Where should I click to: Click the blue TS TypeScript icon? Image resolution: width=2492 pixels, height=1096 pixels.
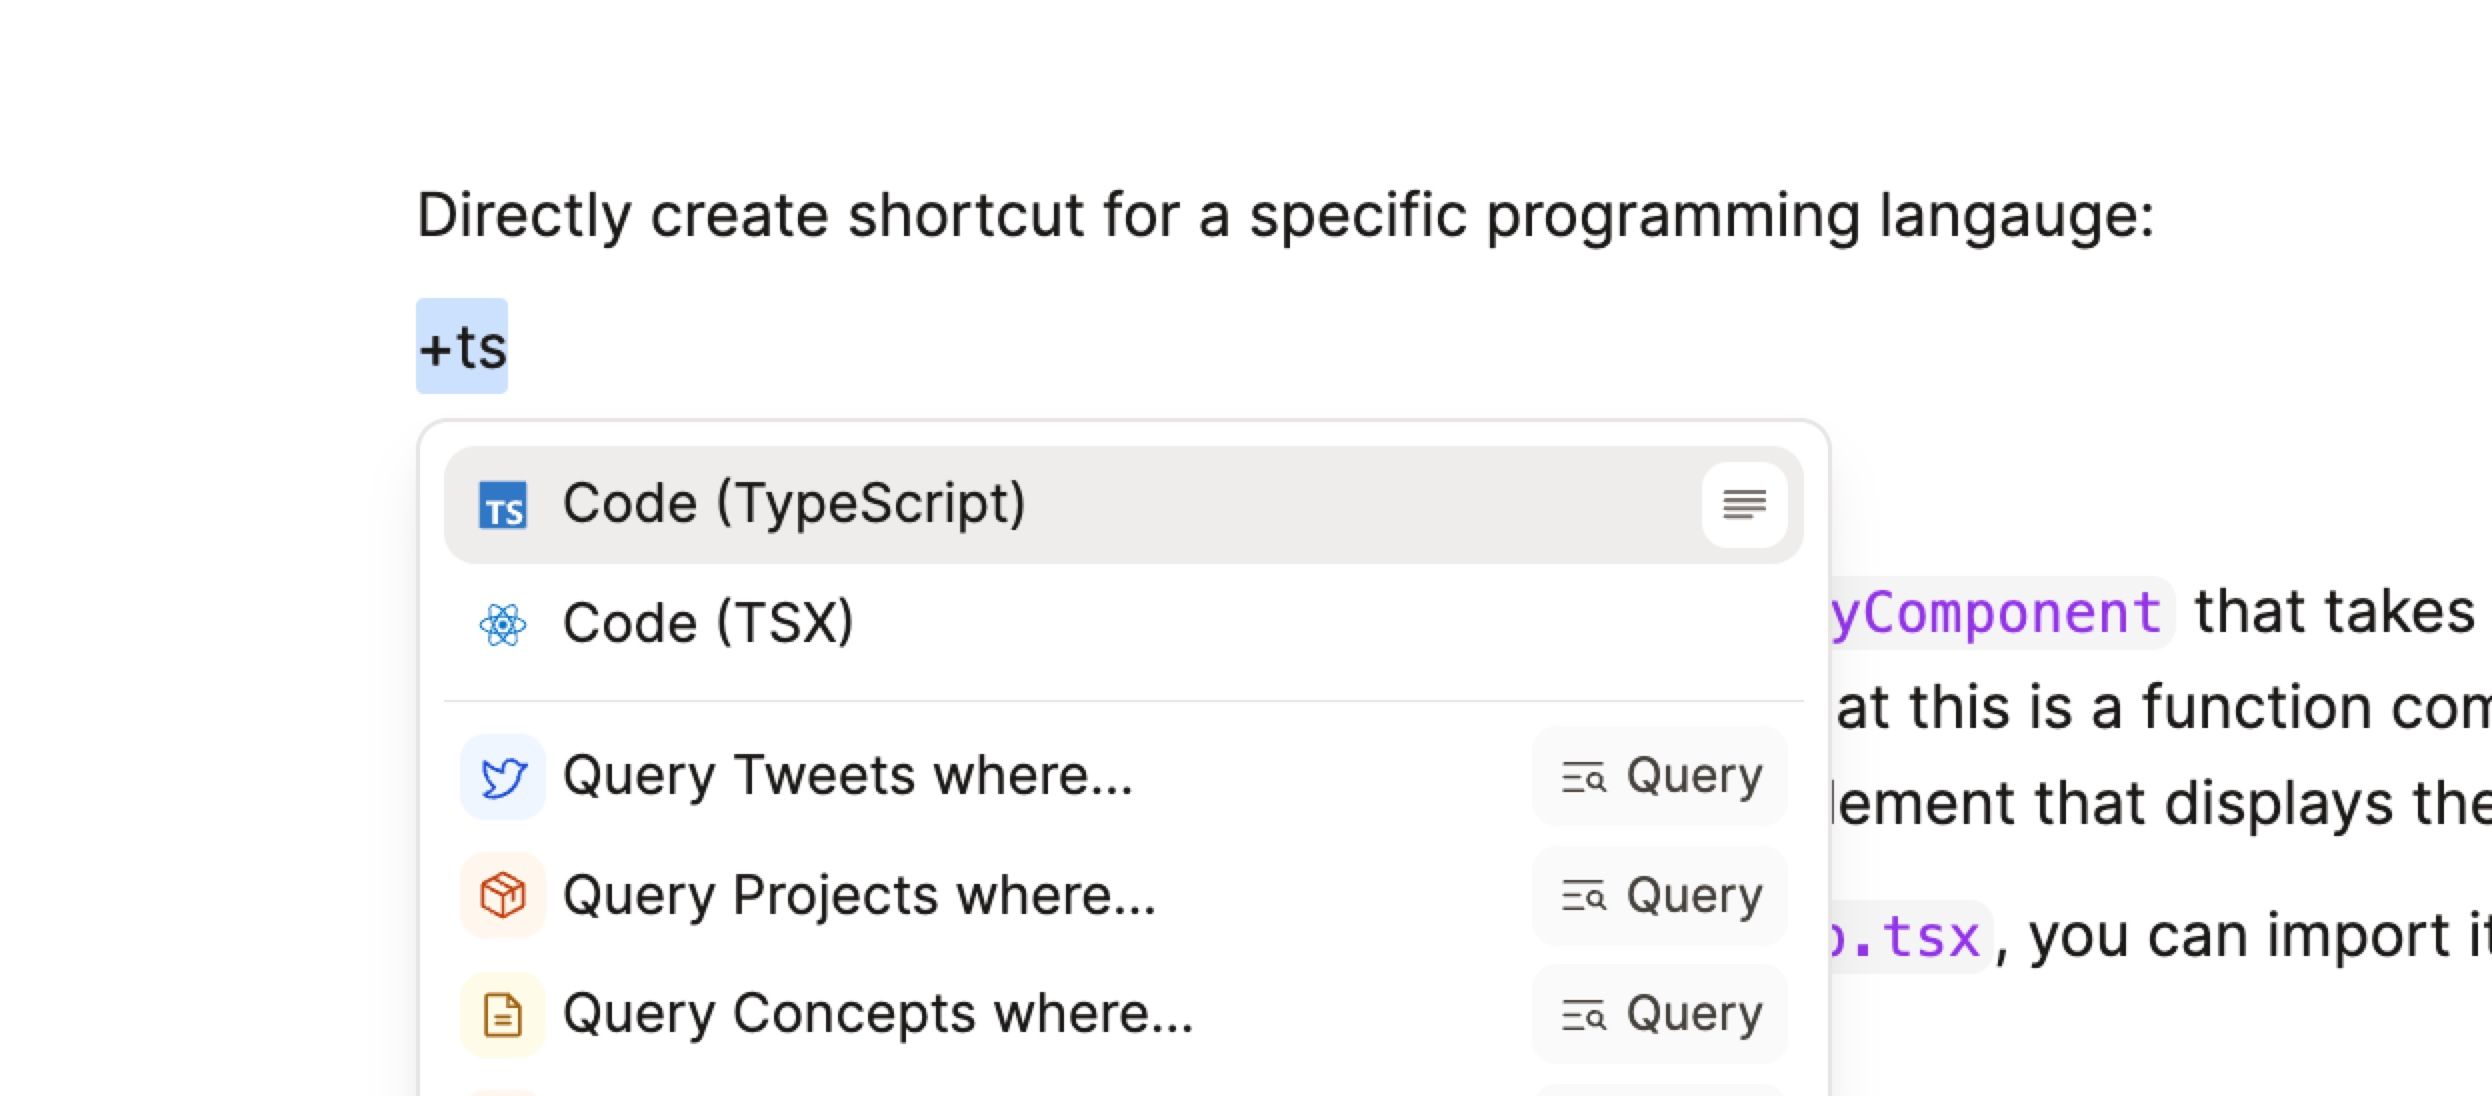pyautogui.click(x=503, y=505)
